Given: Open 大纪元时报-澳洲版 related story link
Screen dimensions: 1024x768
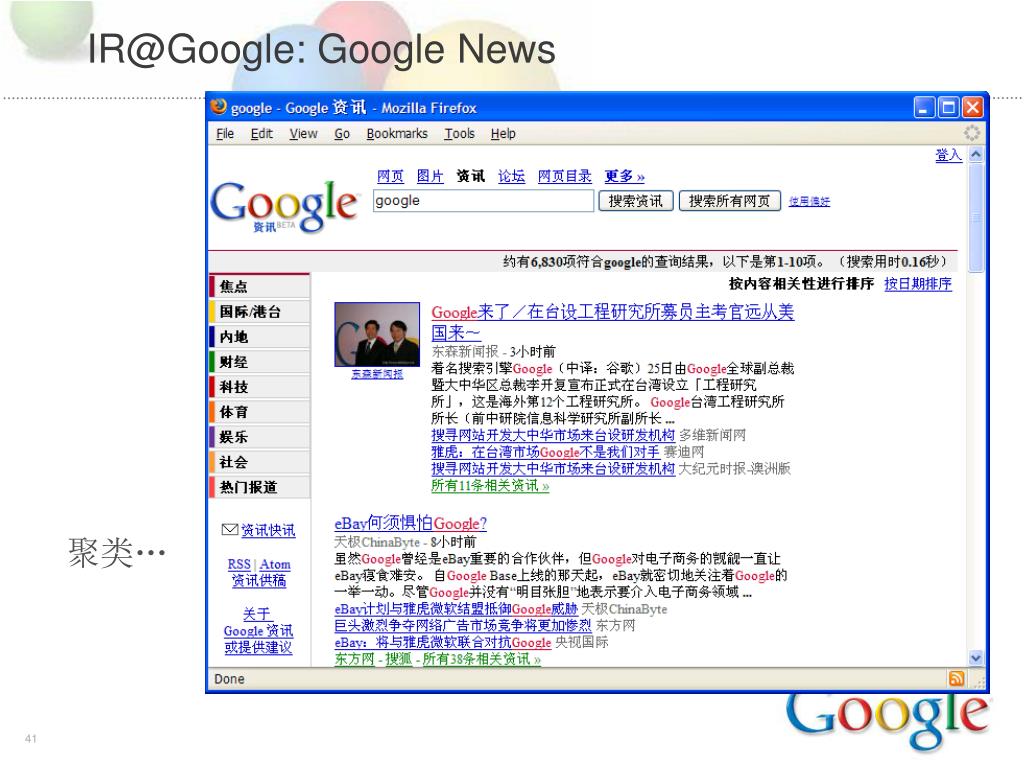Looking at the screenshot, I should 552,468.
